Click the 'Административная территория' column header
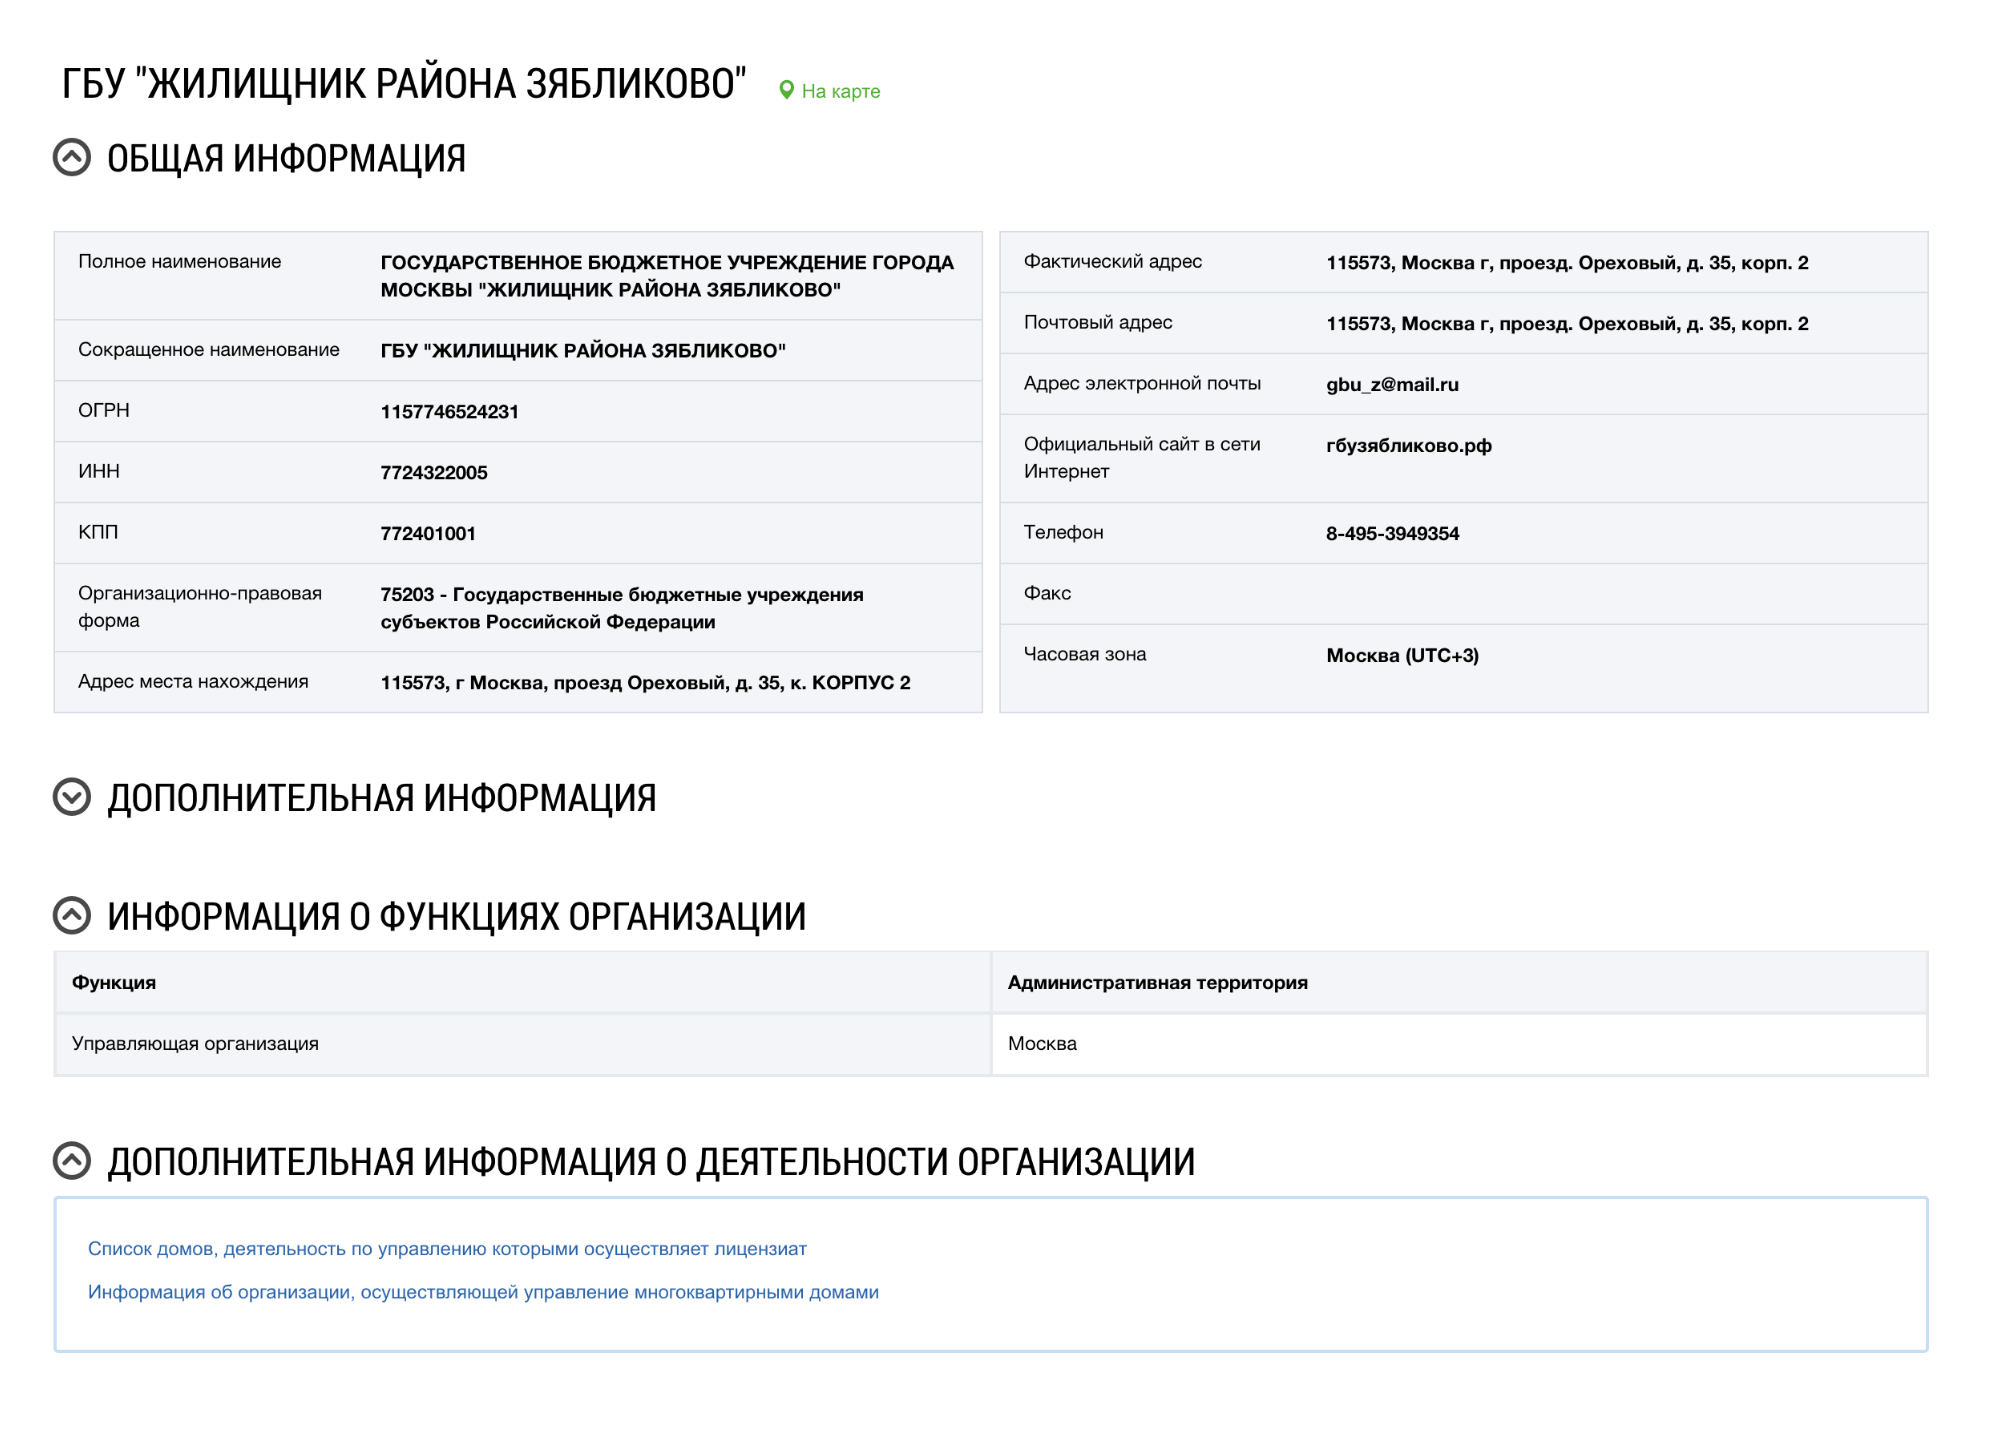Image resolution: width=2000 pixels, height=1440 pixels. 1157,982
